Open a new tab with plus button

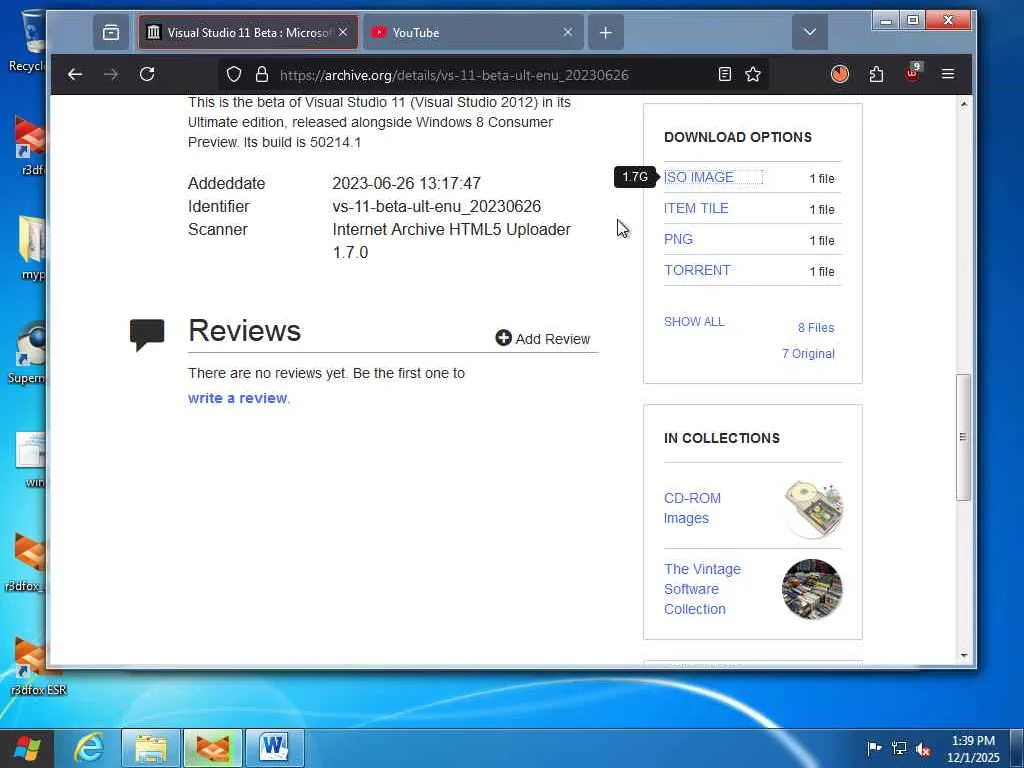606,32
